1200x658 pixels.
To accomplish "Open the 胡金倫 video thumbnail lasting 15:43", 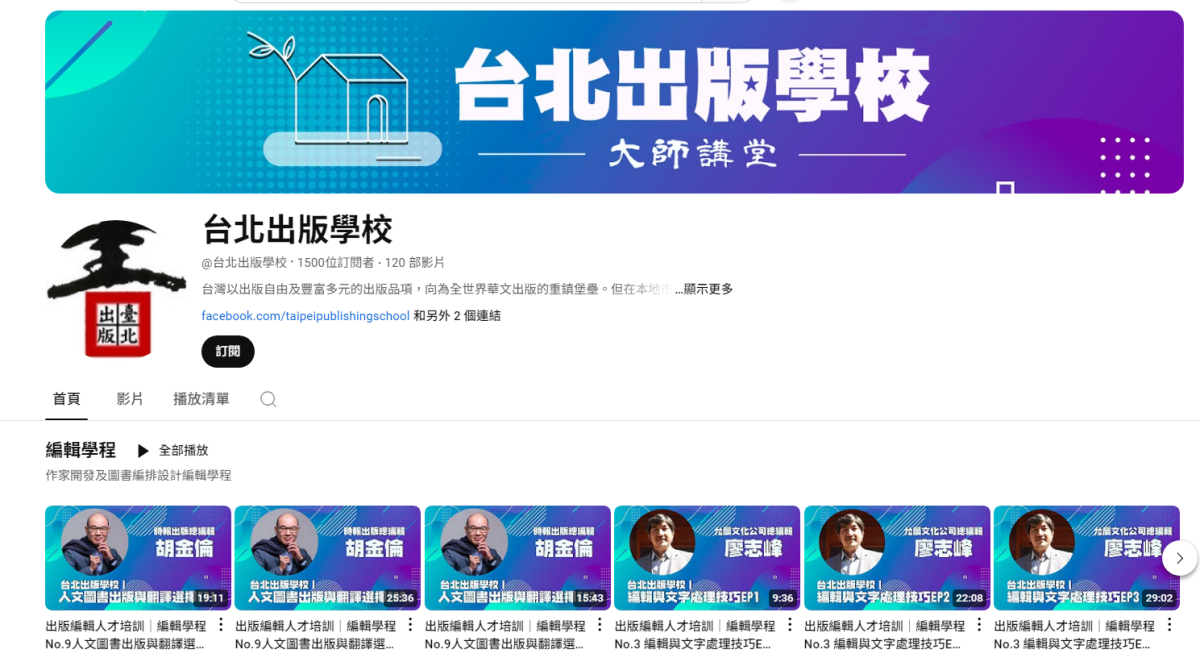I will (x=518, y=558).
